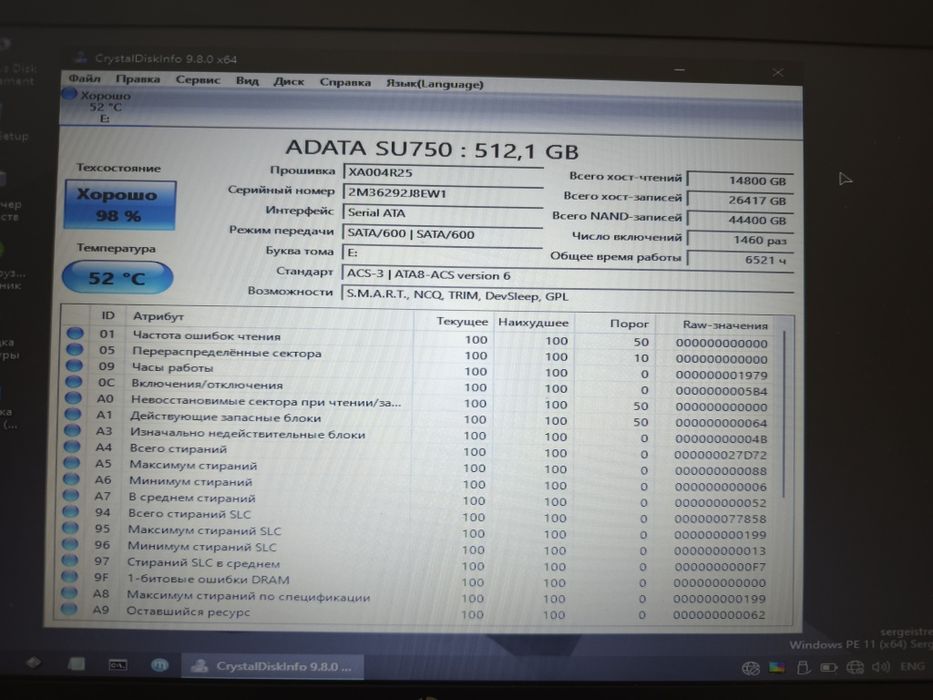Open the Сервис menu
The width and height of the screenshot is (933, 700).
pyautogui.click(x=198, y=80)
